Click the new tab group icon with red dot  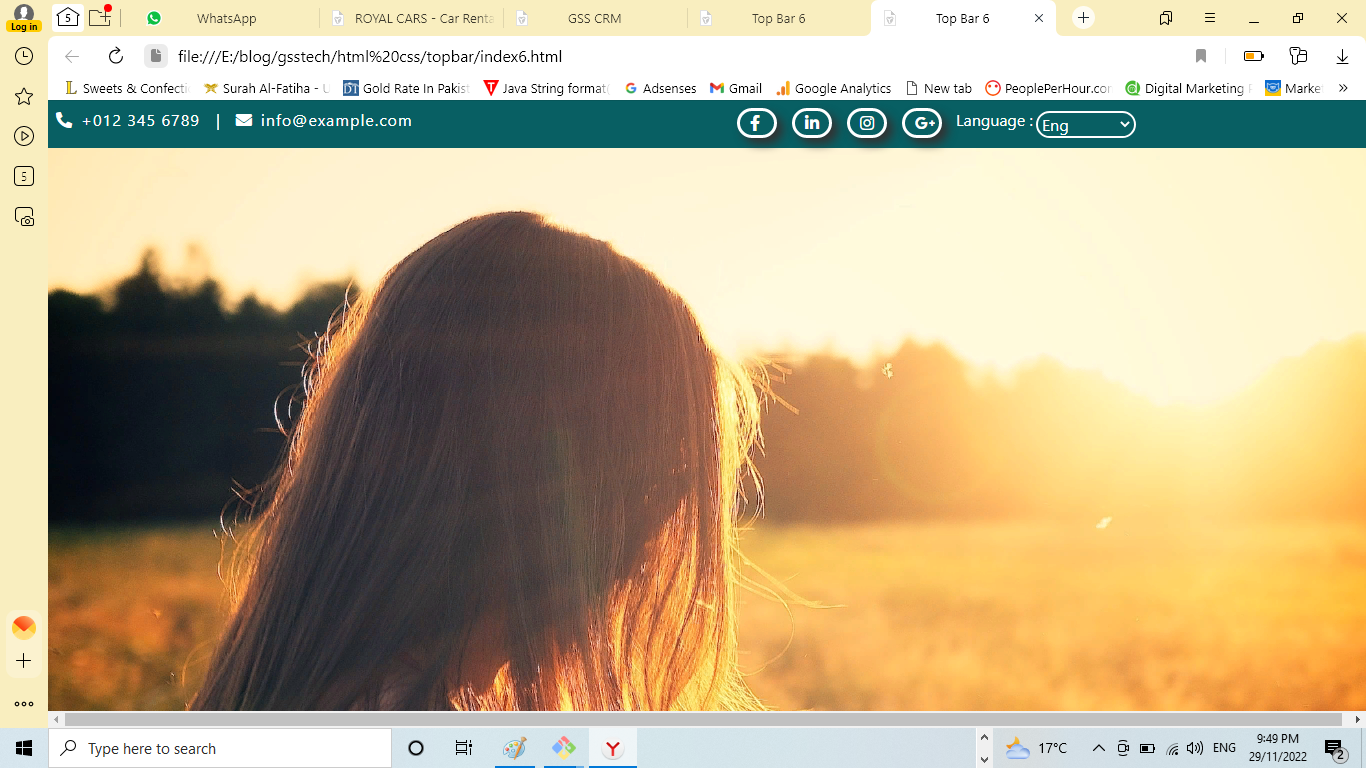[x=99, y=17]
